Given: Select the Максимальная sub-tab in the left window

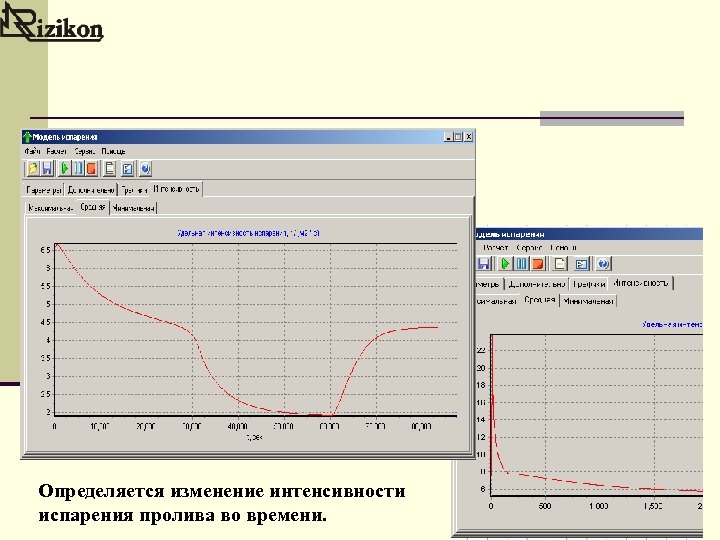Looking at the screenshot, I should (x=51, y=208).
